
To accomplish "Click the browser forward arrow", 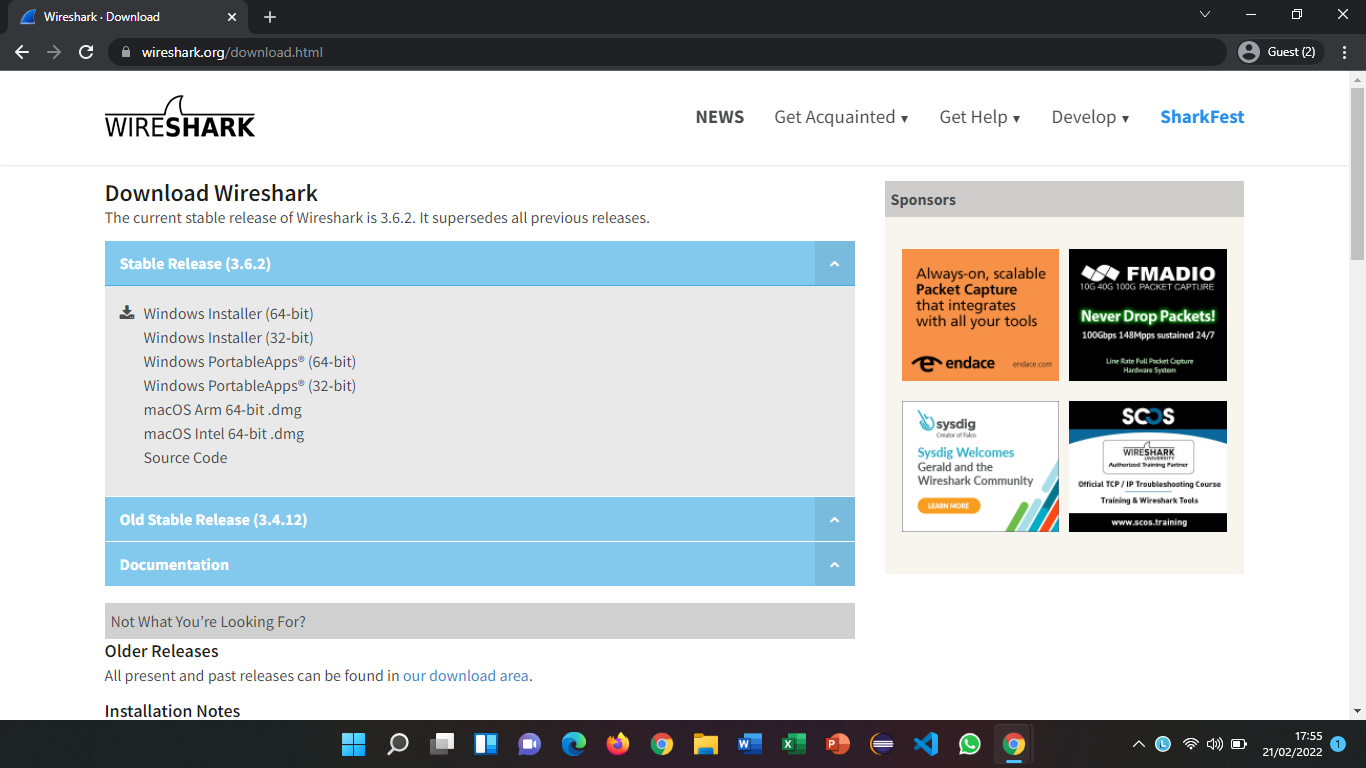I will [54, 52].
